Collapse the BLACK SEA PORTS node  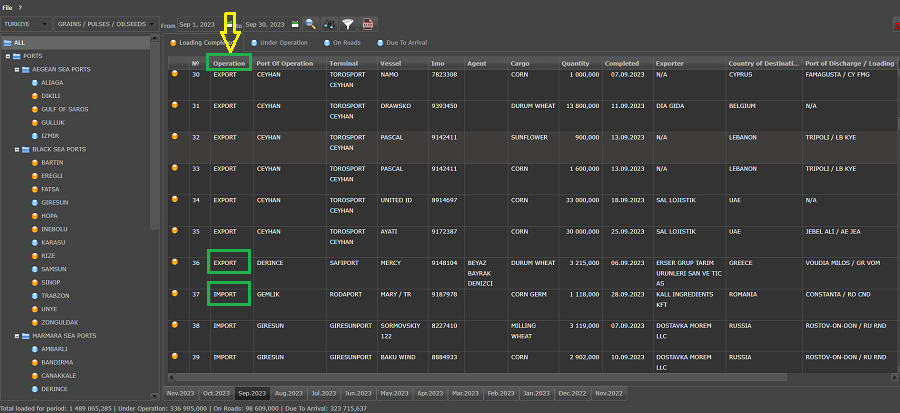(17, 149)
